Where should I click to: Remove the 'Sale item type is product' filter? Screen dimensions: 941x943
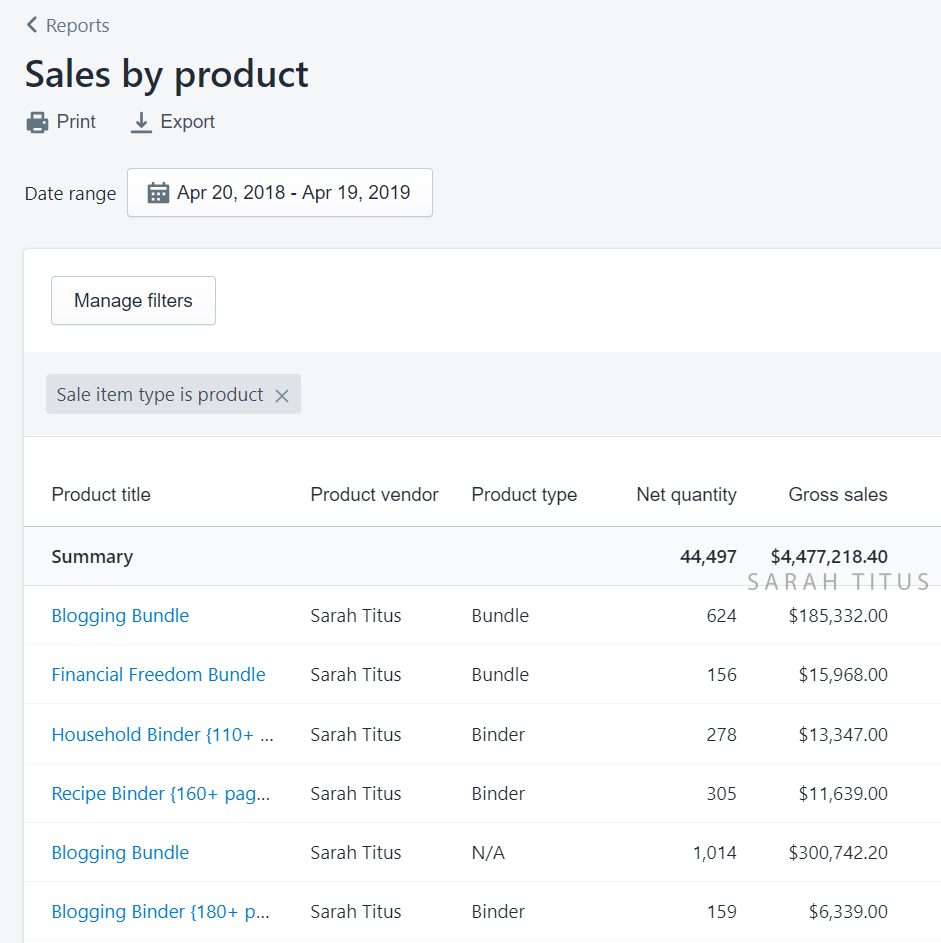click(281, 395)
